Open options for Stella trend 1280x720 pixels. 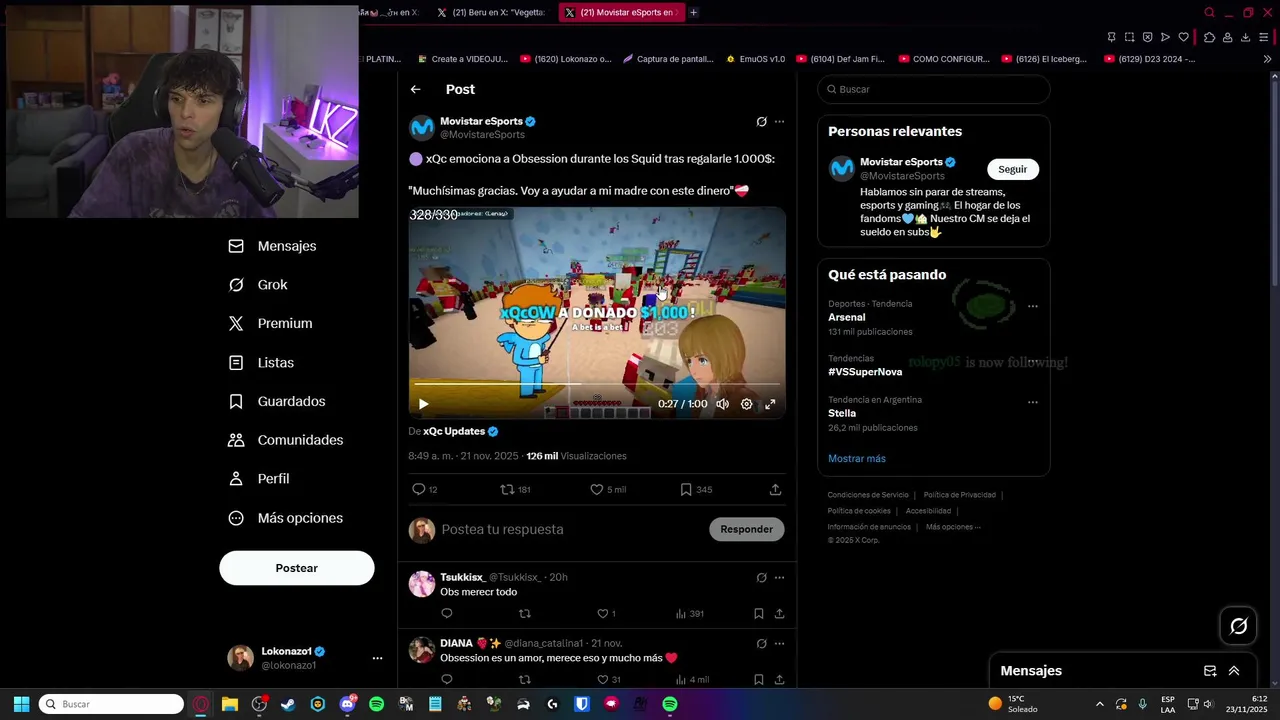[1033, 403]
